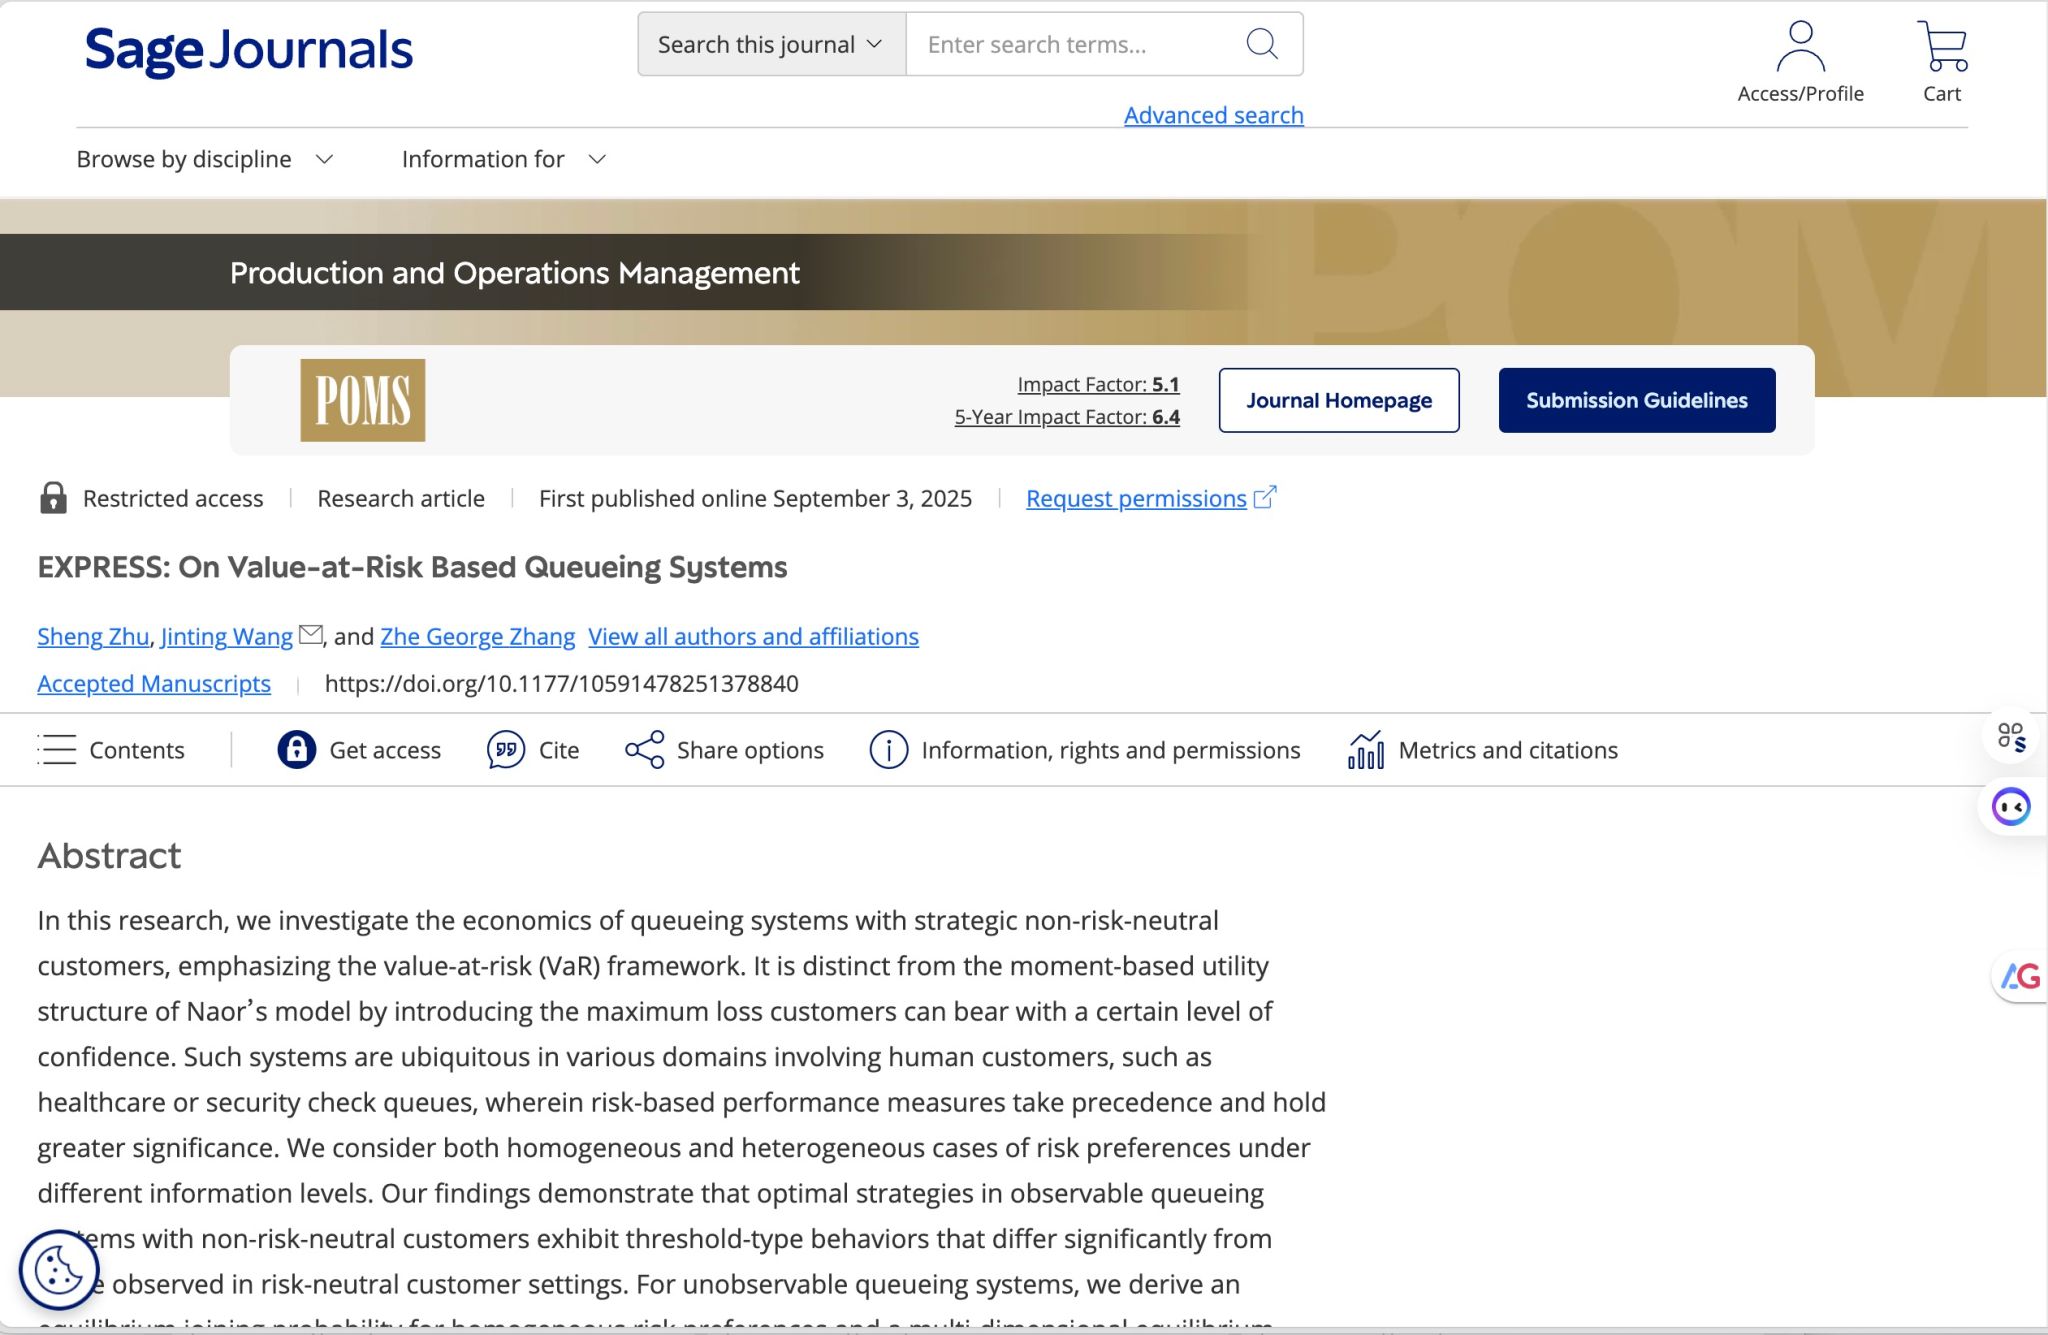Viewport: 2048px width, 1335px height.
Task: Click the email envelope next to Jinting Wang
Action: 311,634
